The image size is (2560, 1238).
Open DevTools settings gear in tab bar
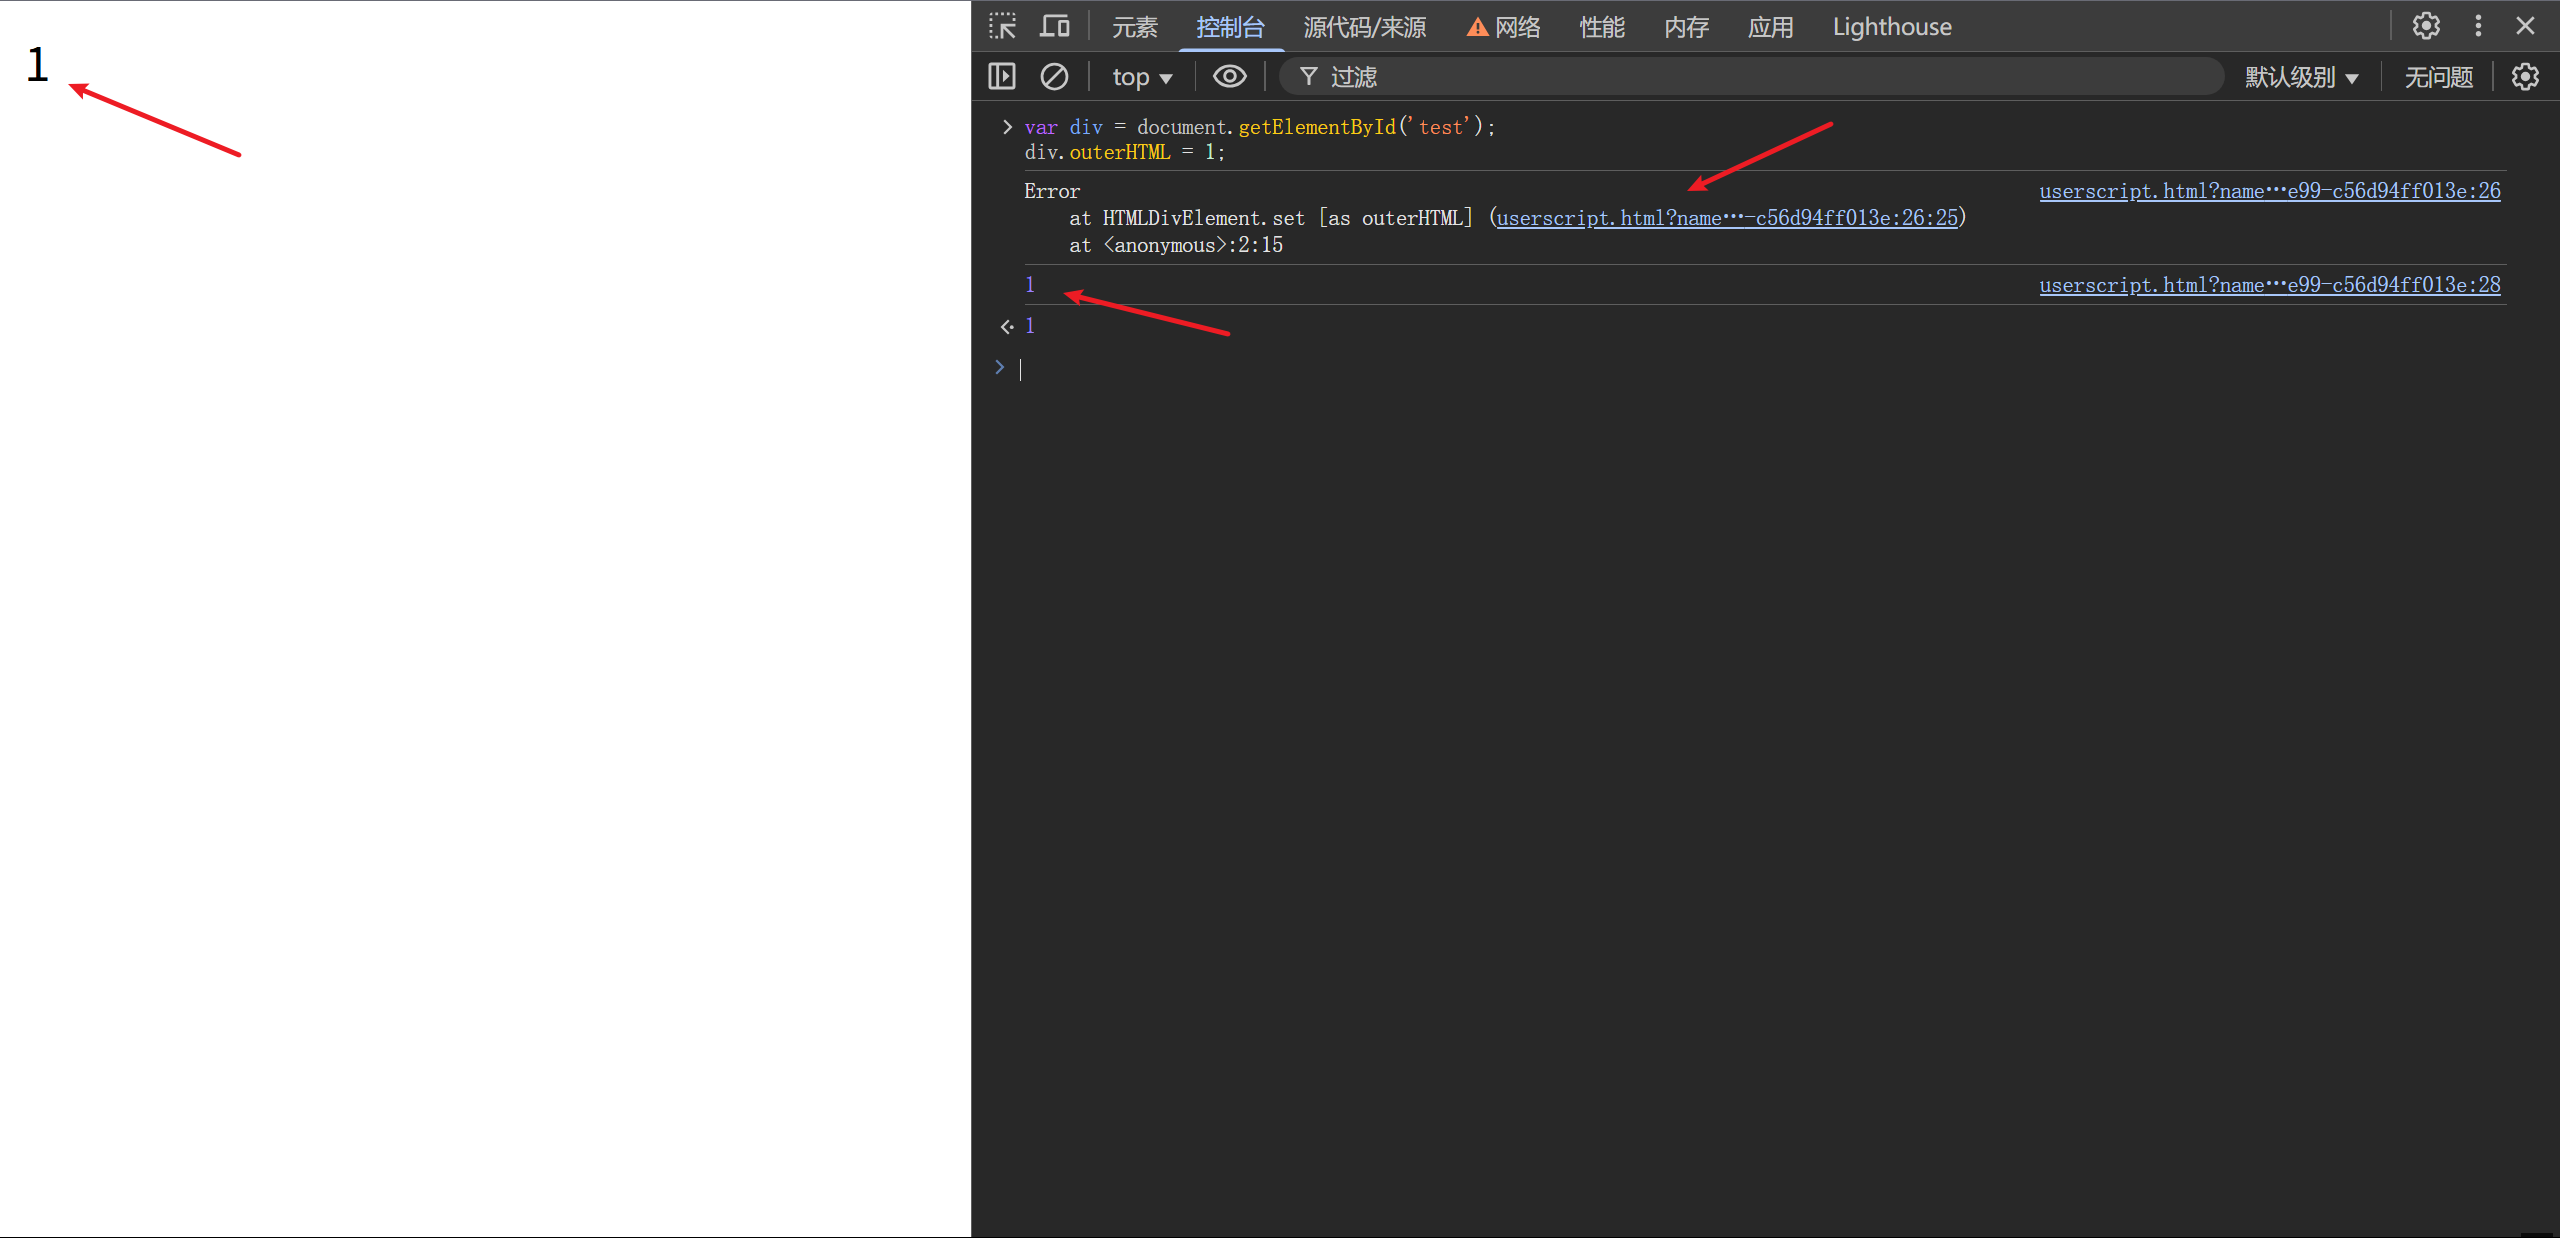[x=2426, y=26]
